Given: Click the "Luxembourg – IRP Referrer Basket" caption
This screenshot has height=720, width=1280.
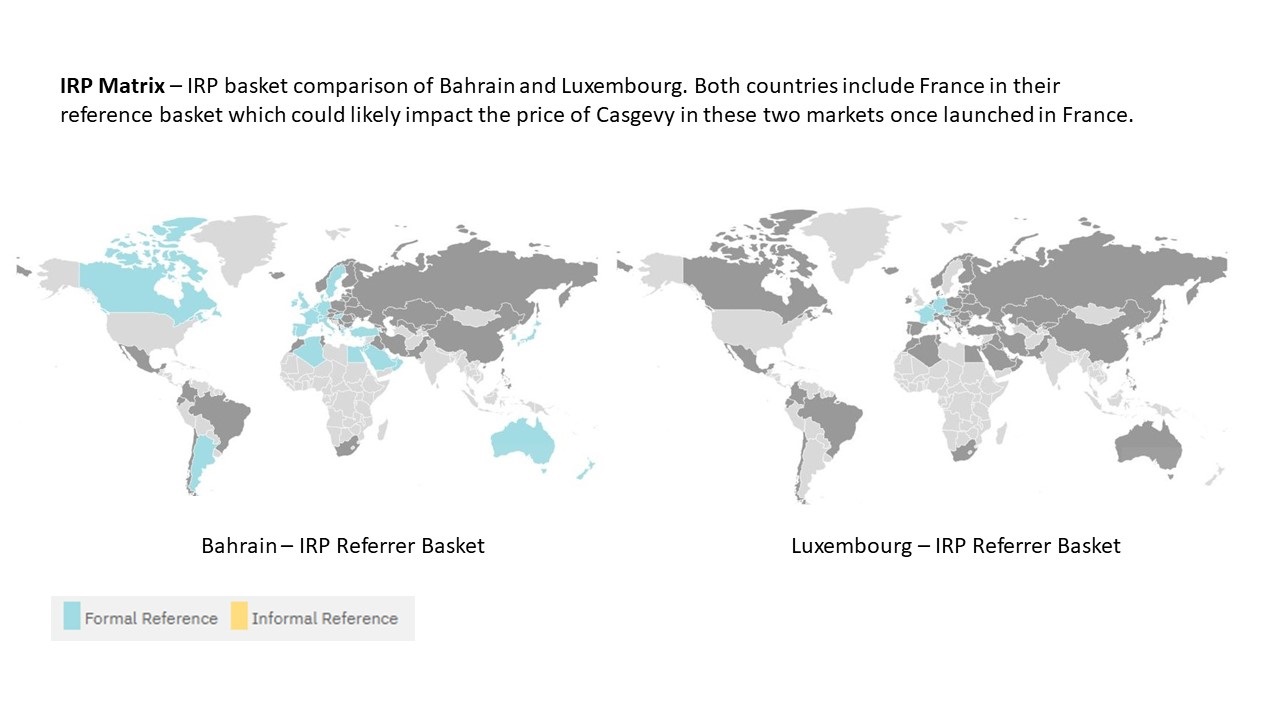Looking at the screenshot, I should tap(955, 546).
